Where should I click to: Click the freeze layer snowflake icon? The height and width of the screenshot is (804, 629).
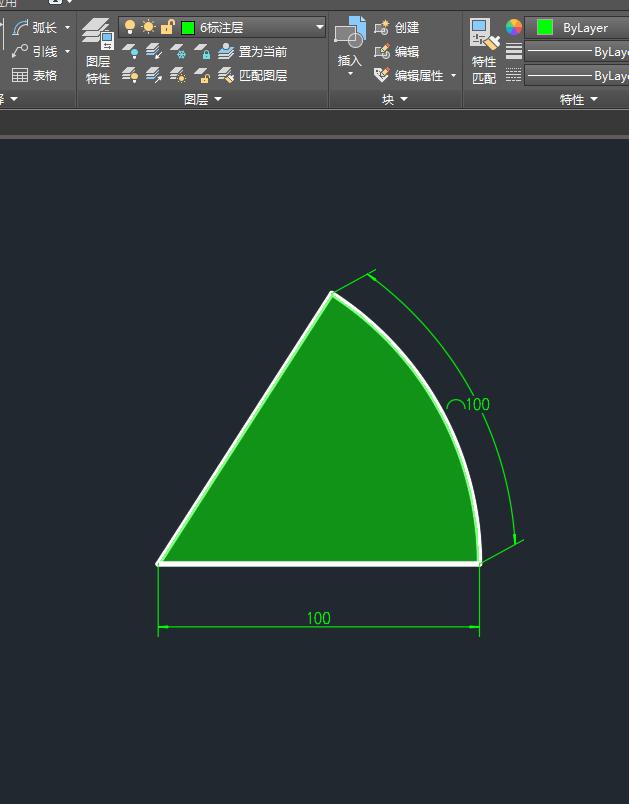coord(178,51)
